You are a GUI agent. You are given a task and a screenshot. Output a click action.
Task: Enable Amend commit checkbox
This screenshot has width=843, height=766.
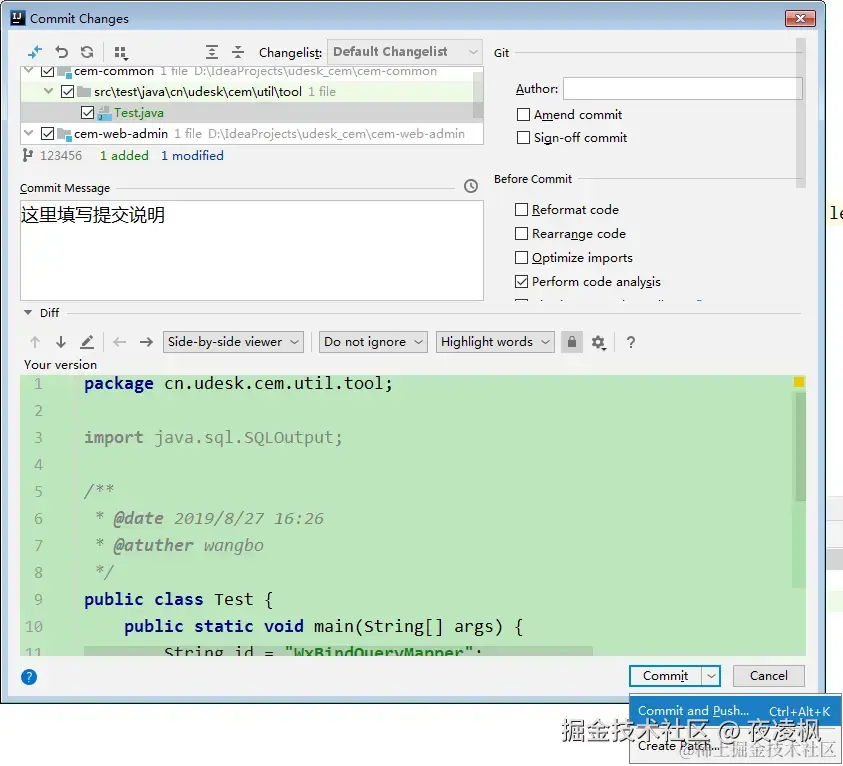[x=523, y=114]
